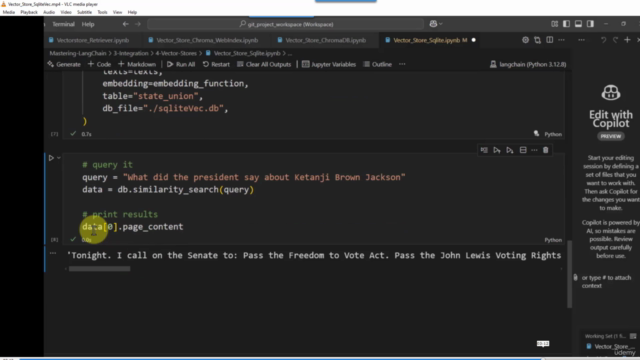The width and height of the screenshot is (640, 360).
Task: Click Python language label of first cell
Action: 553,134
